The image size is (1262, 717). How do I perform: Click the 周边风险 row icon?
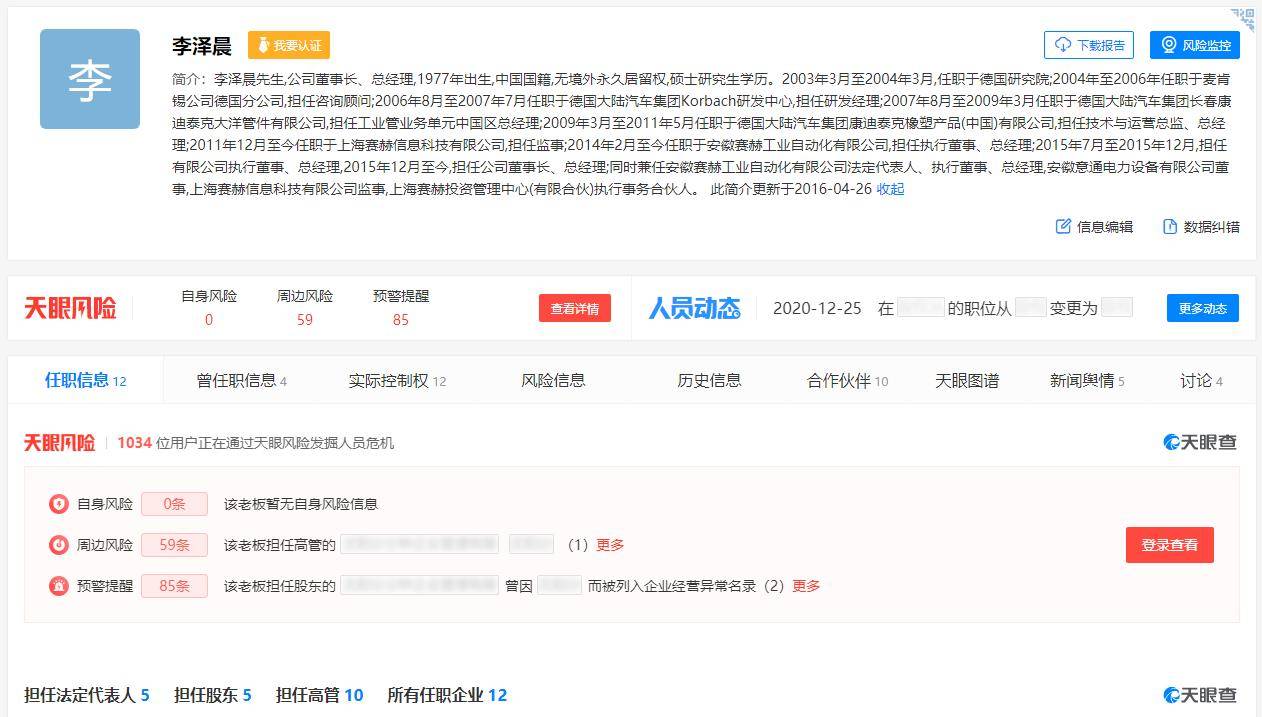pos(59,545)
